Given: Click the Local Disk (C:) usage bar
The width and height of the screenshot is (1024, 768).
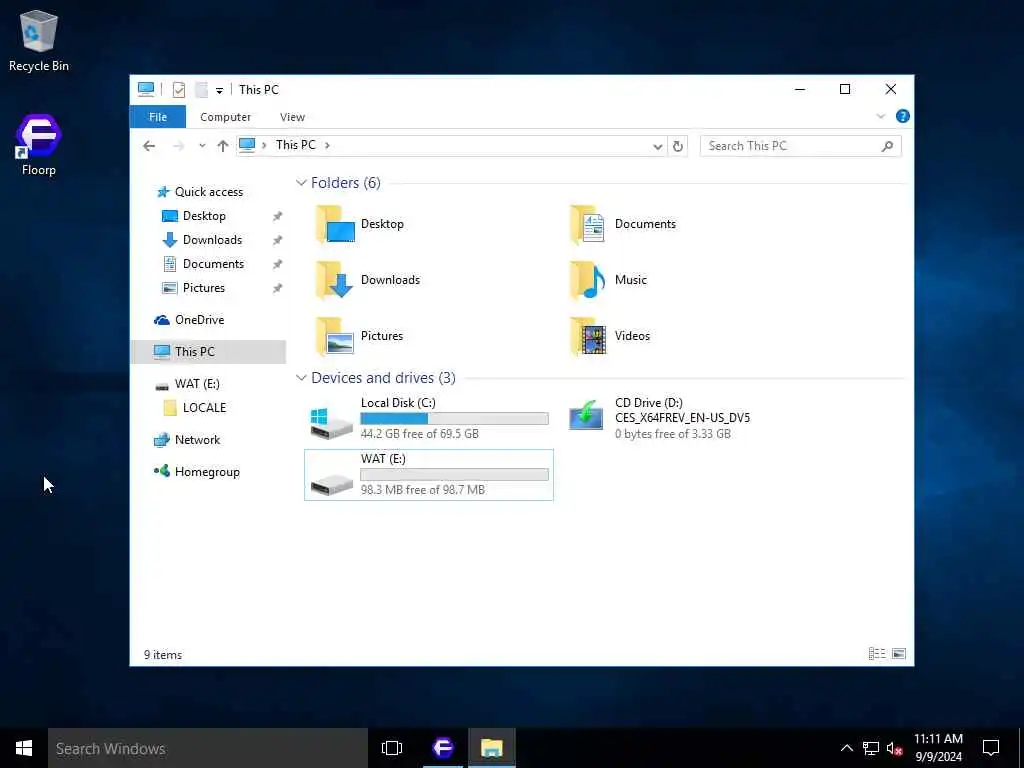Looking at the screenshot, I should [455, 419].
